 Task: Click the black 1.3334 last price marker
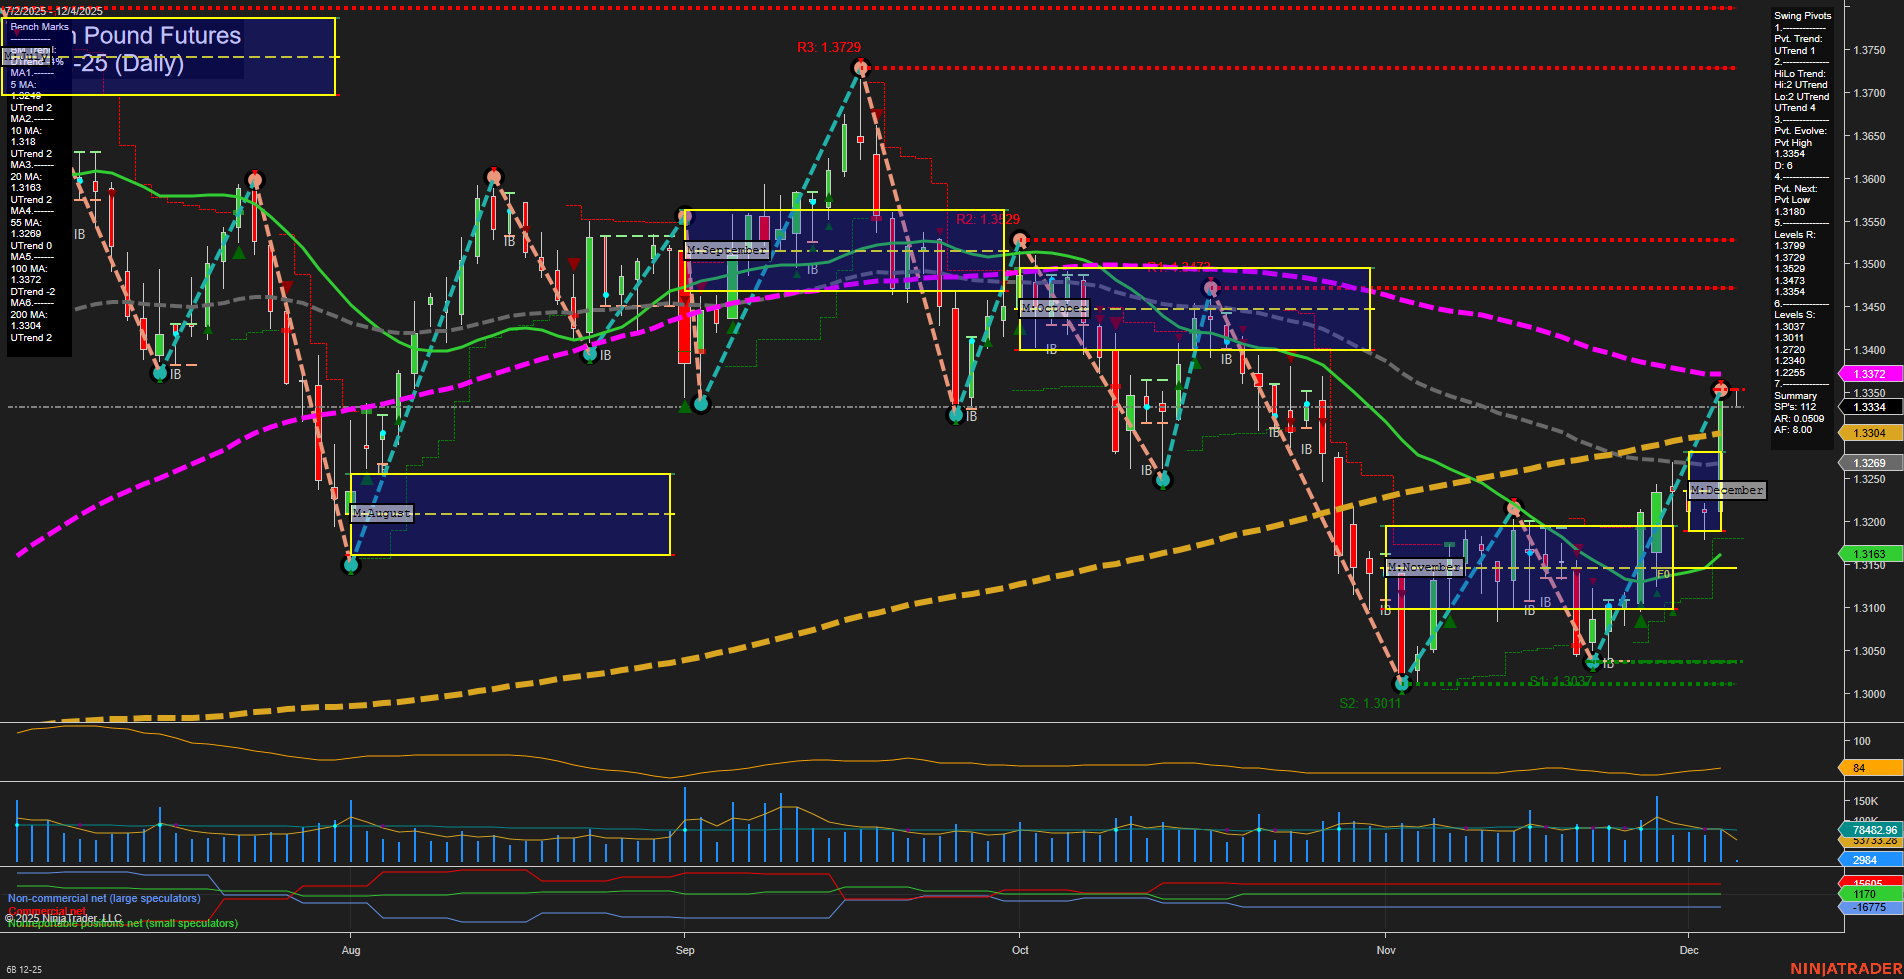(x=1866, y=407)
